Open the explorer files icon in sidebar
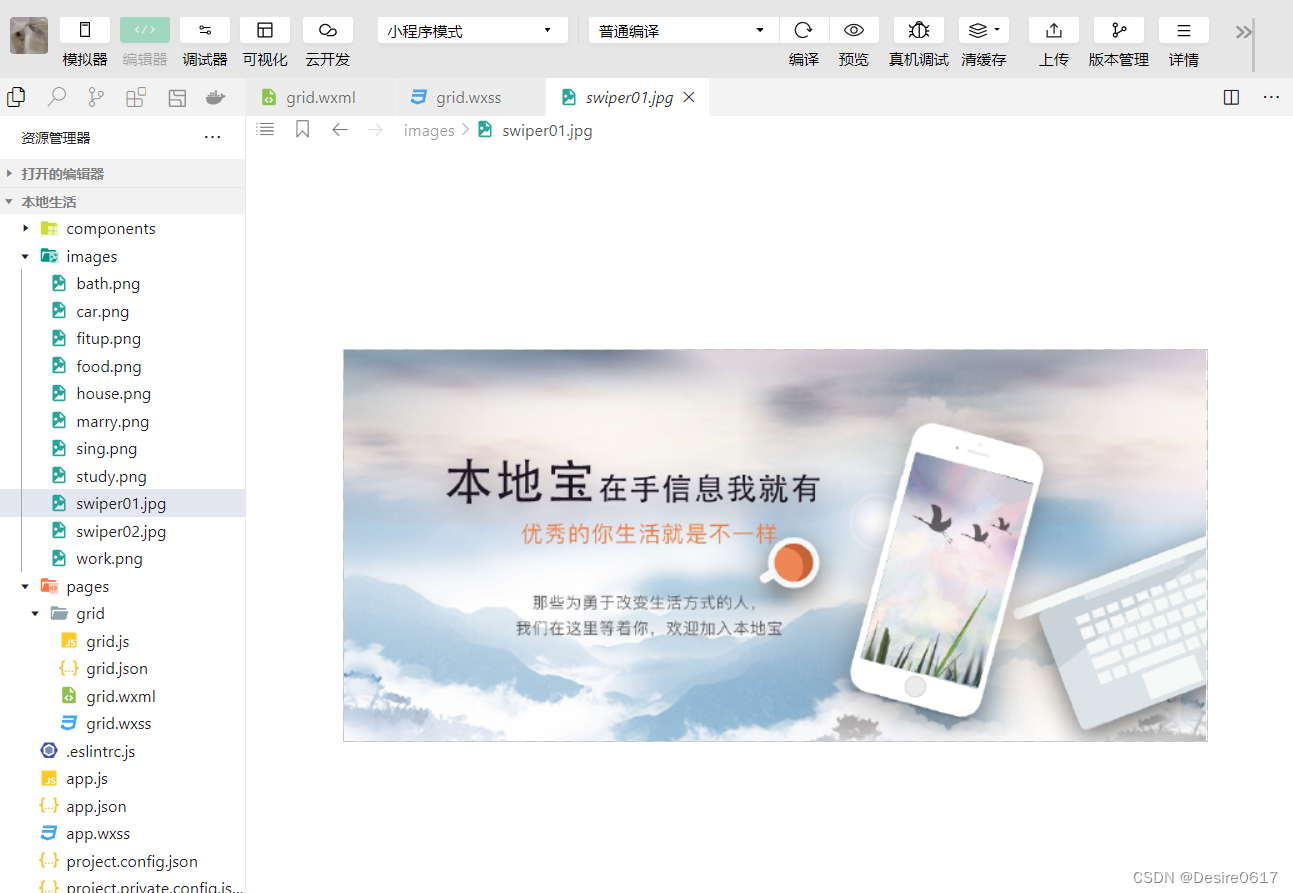This screenshot has width=1293, height=893. tap(16, 97)
